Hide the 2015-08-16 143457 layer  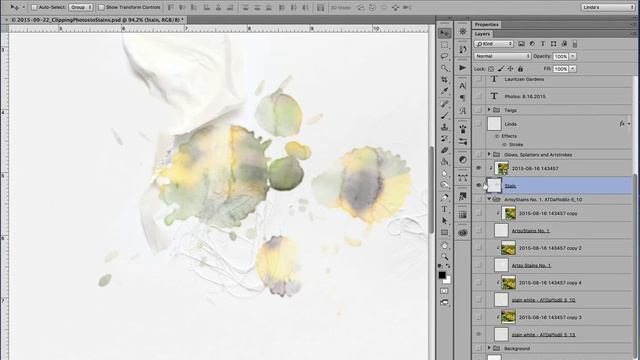pyautogui.click(x=479, y=168)
